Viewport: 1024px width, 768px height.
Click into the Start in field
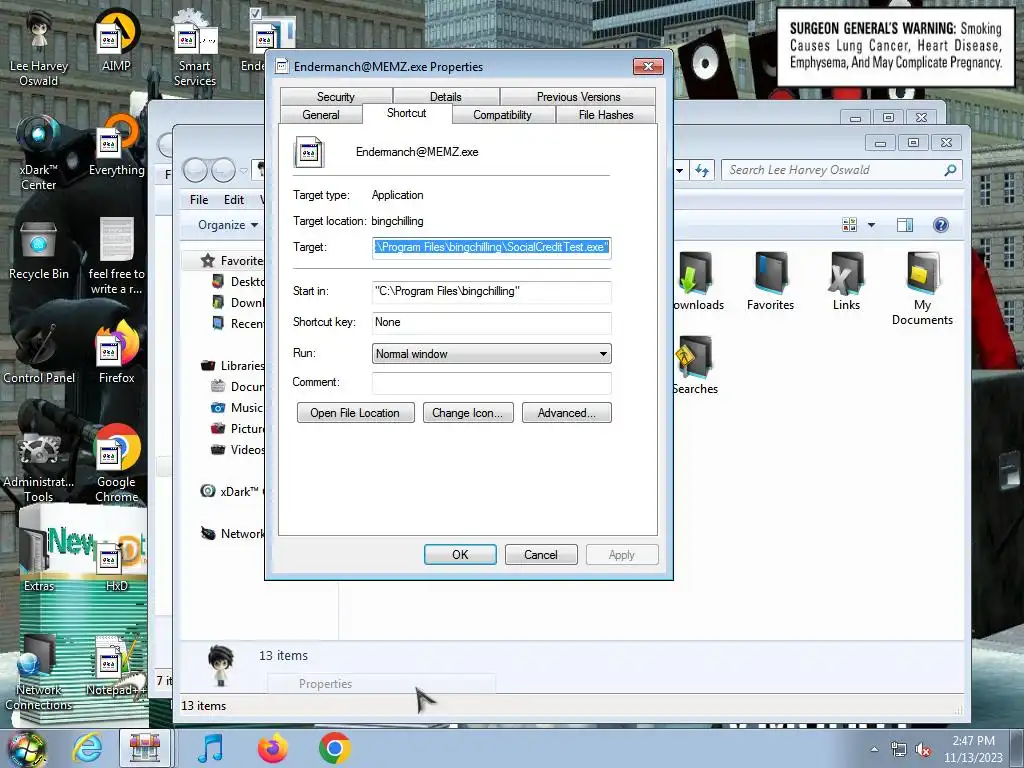[492, 291]
